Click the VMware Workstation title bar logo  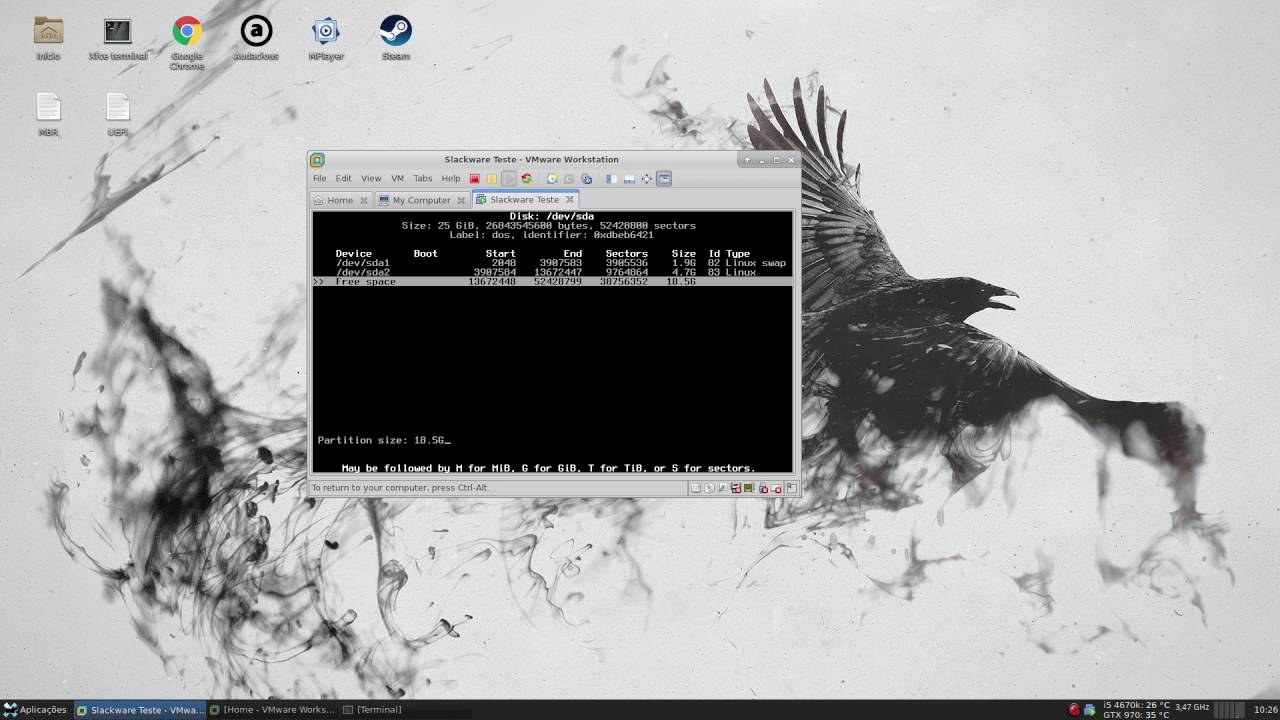tap(317, 160)
